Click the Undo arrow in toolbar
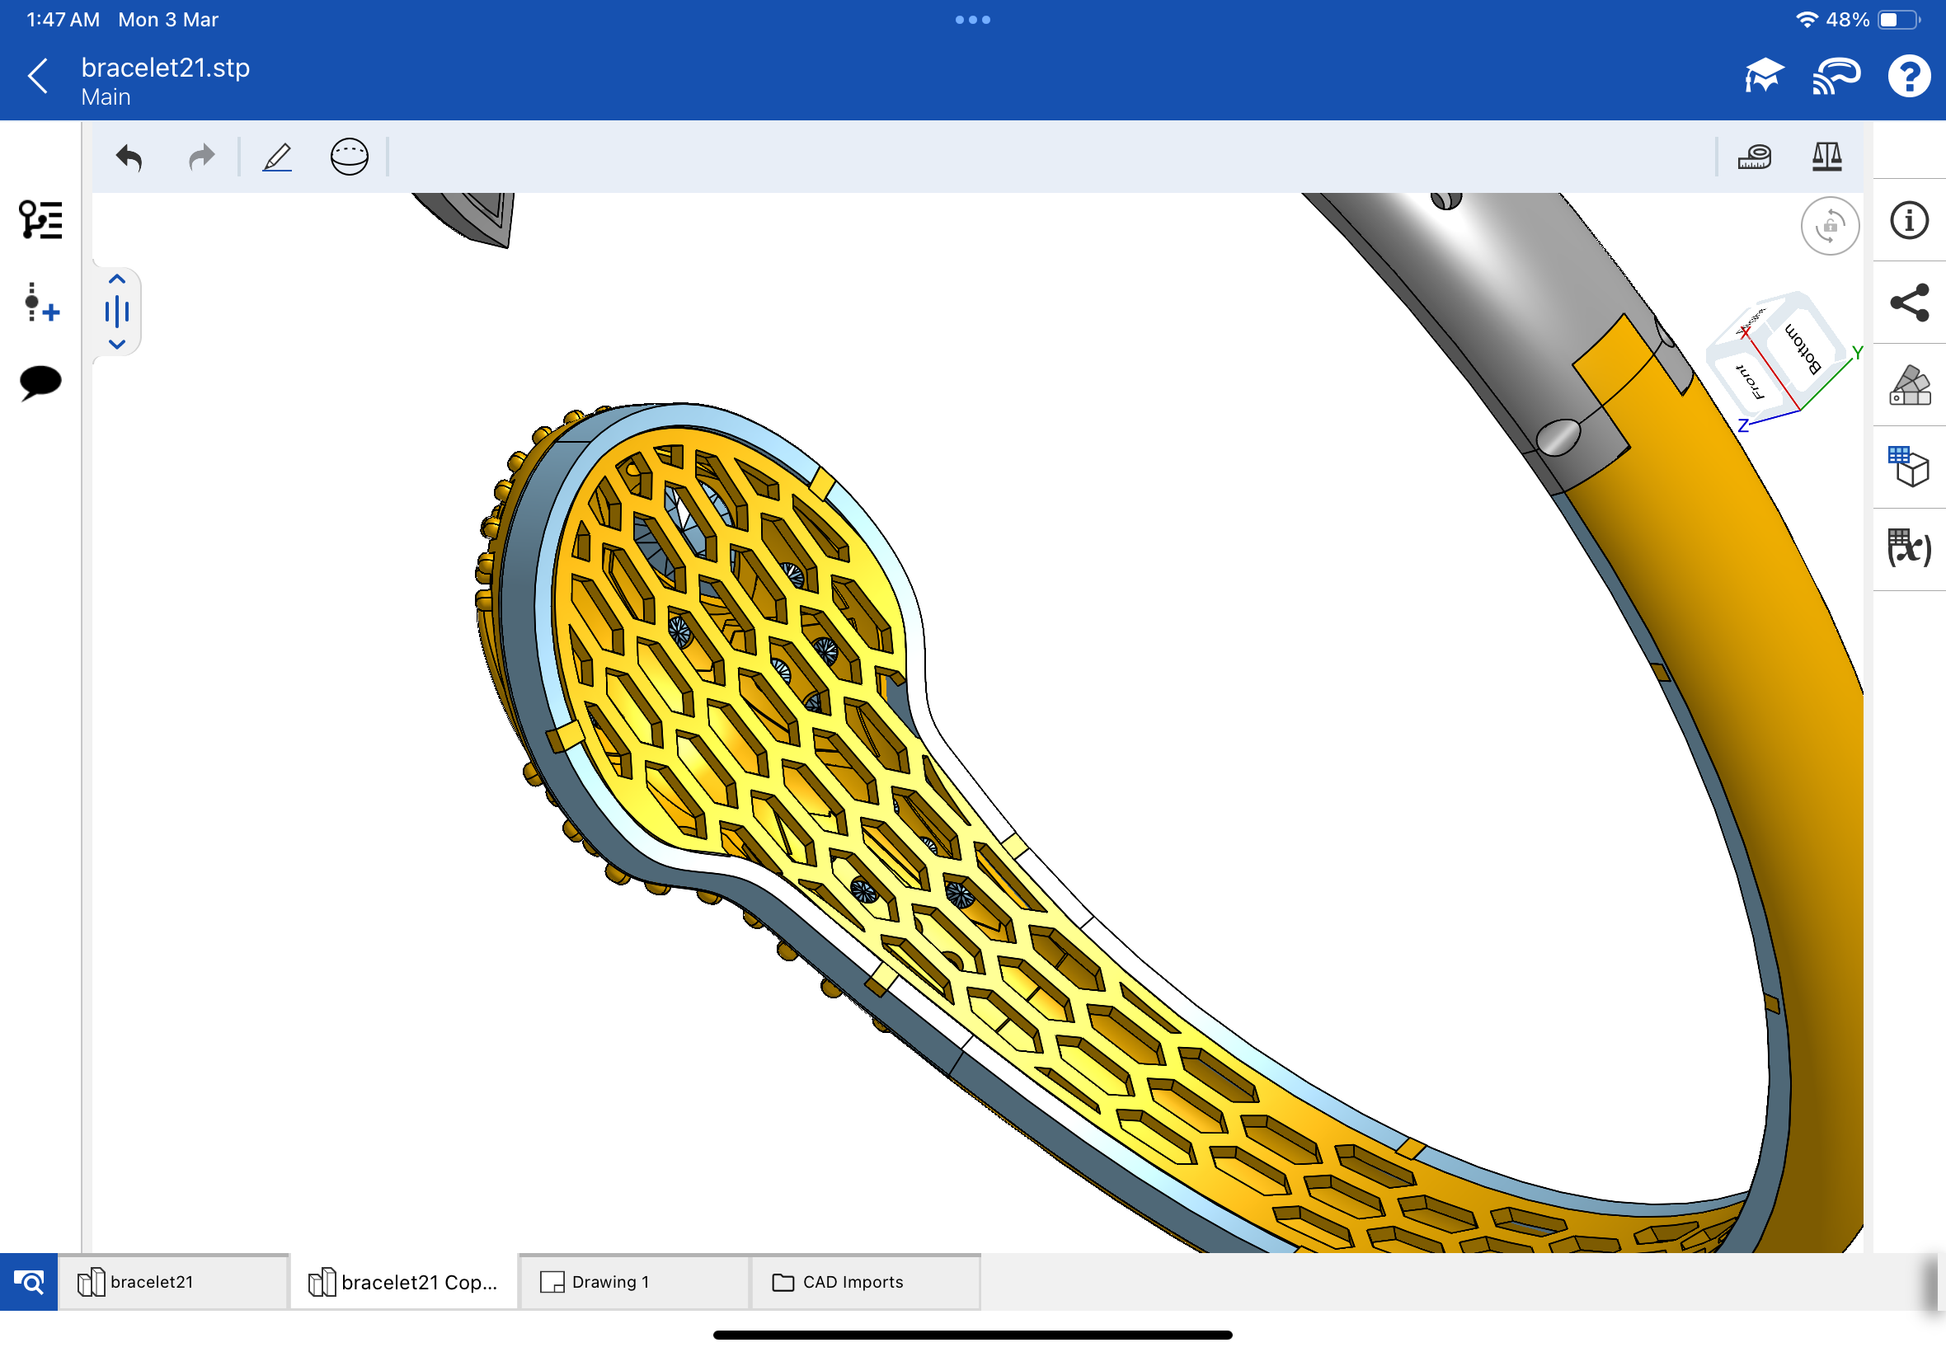This screenshot has height=1352, width=1946. click(129, 158)
